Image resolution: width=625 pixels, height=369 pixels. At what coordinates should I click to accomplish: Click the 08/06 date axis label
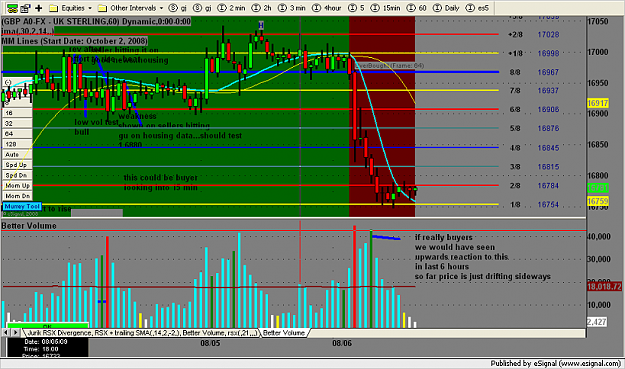coord(342,343)
